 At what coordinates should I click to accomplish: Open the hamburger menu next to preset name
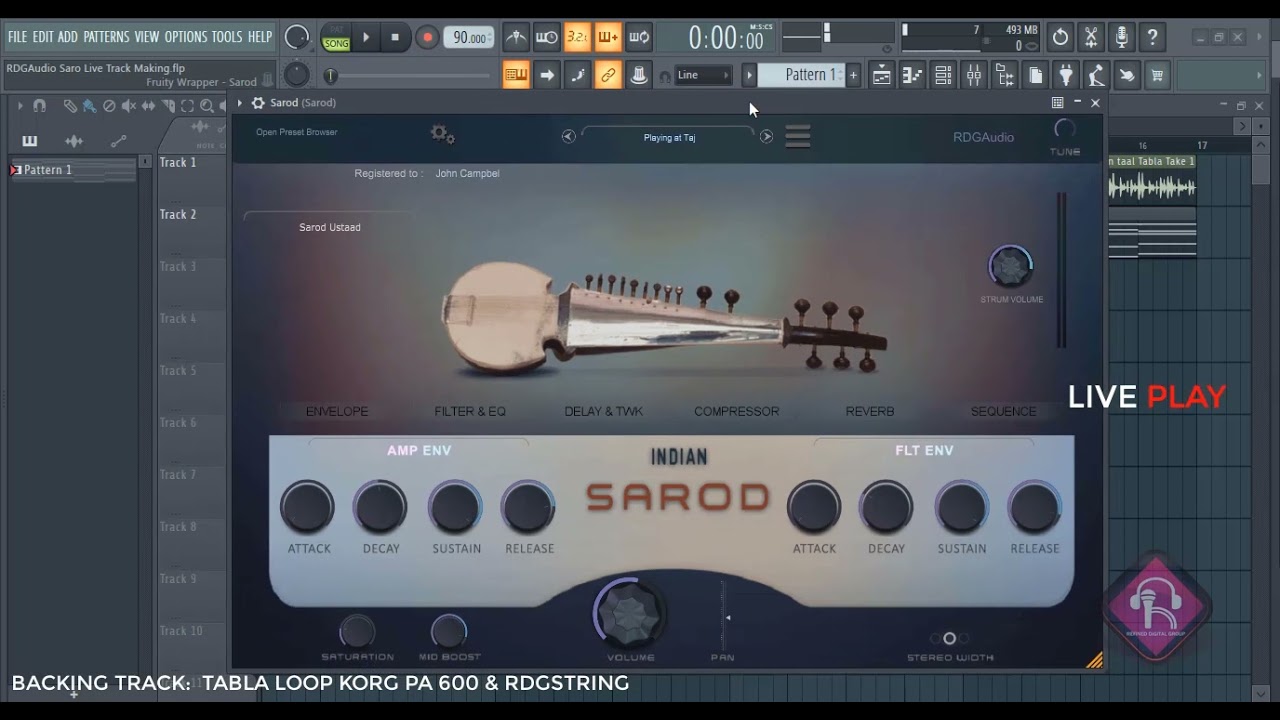tap(797, 137)
